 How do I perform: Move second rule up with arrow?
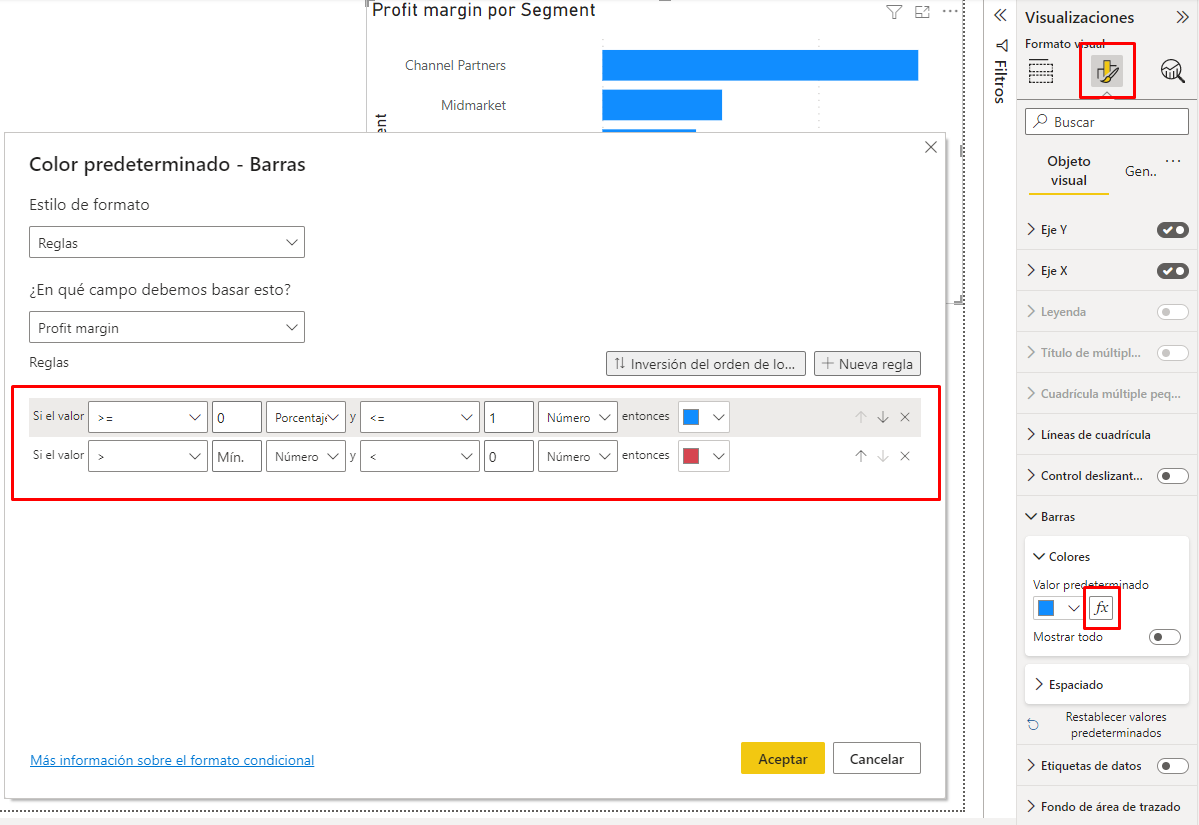pyautogui.click(x=861, y=456)
